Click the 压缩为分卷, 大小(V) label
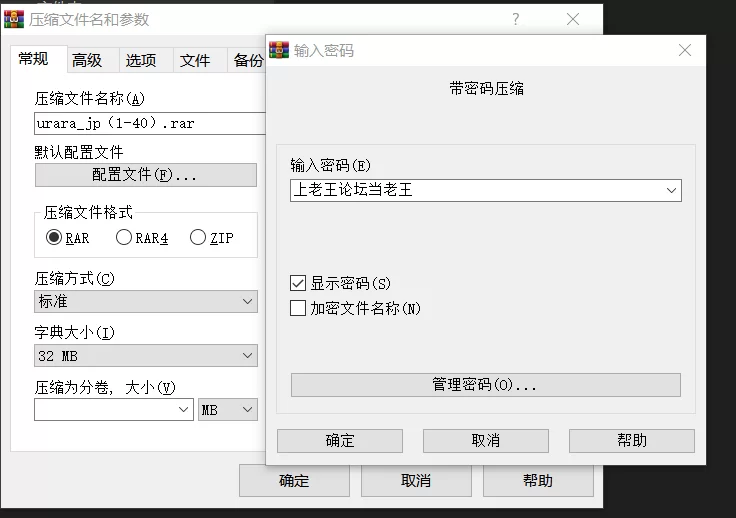 tap(105, 388)
